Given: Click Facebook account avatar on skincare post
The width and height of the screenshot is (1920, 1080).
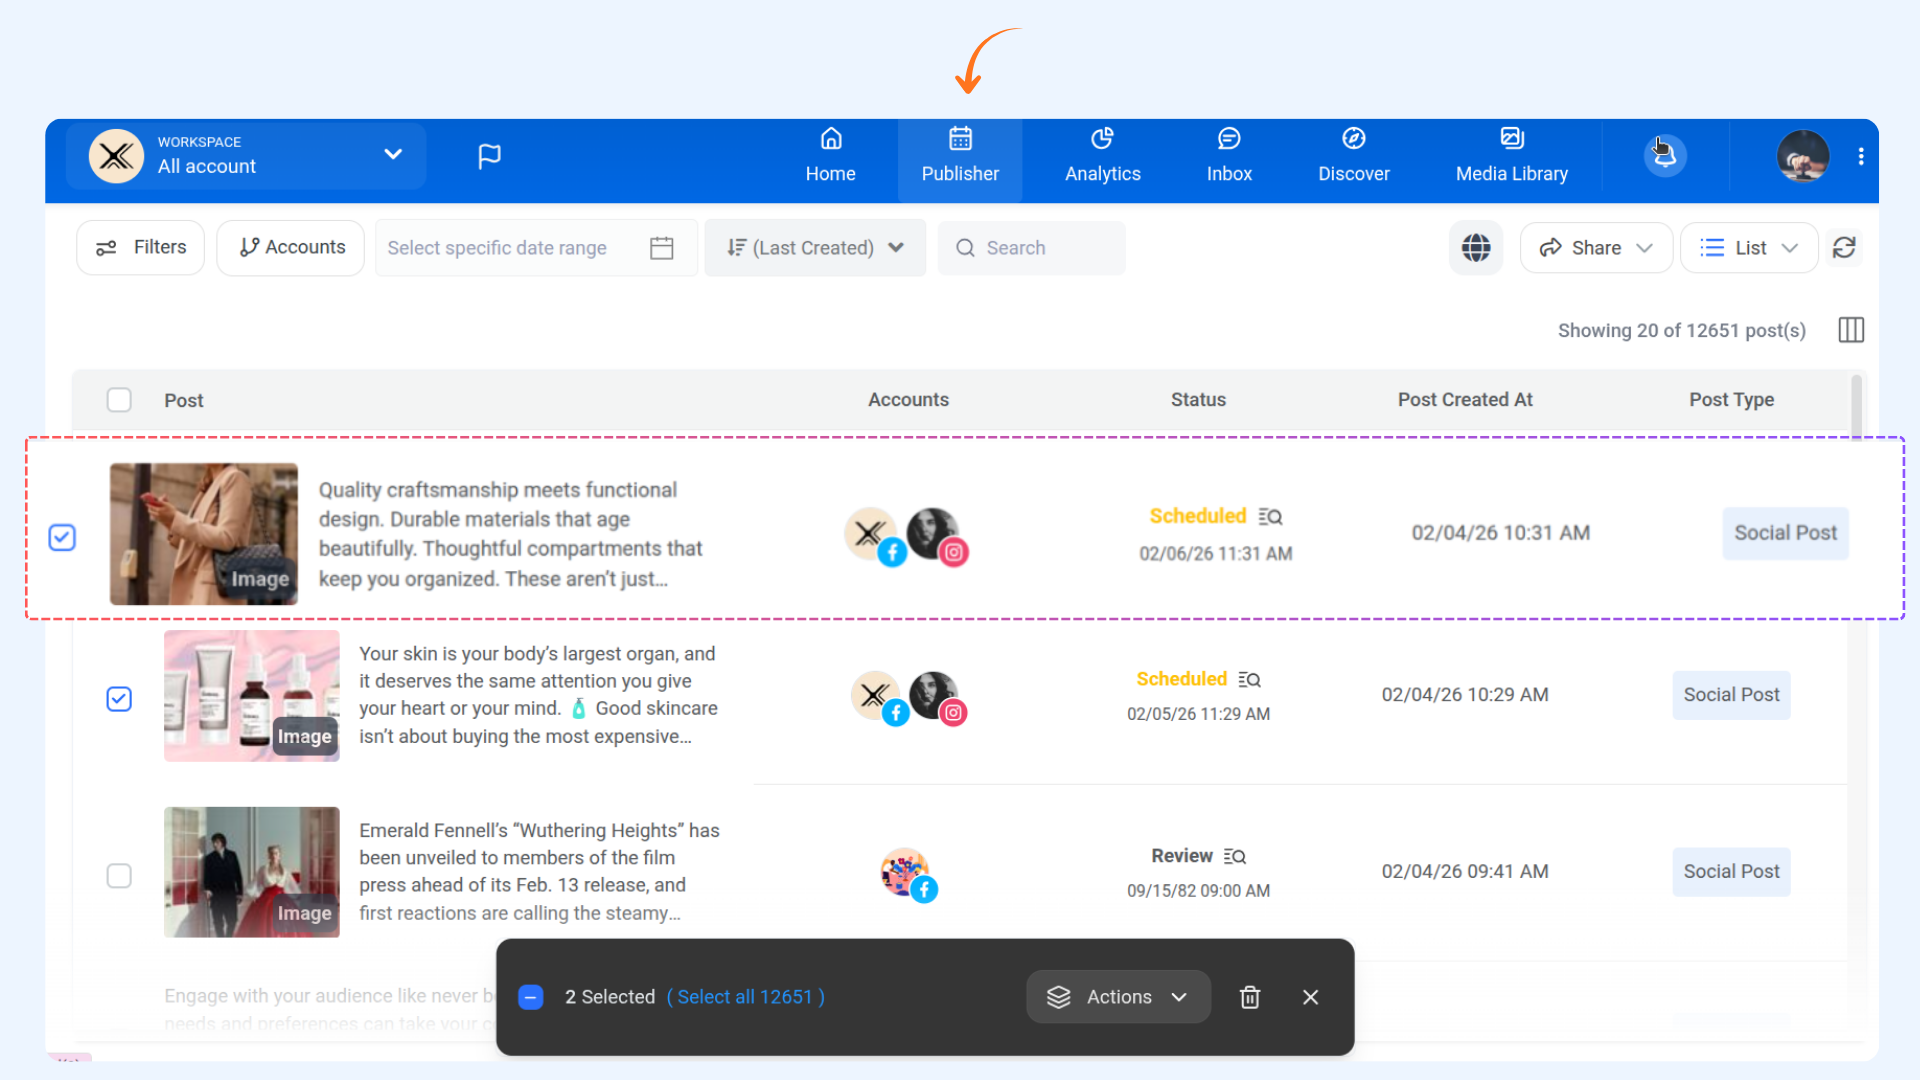Looking at the screenshot, I should pyautogui.click(x=878, y=697).
